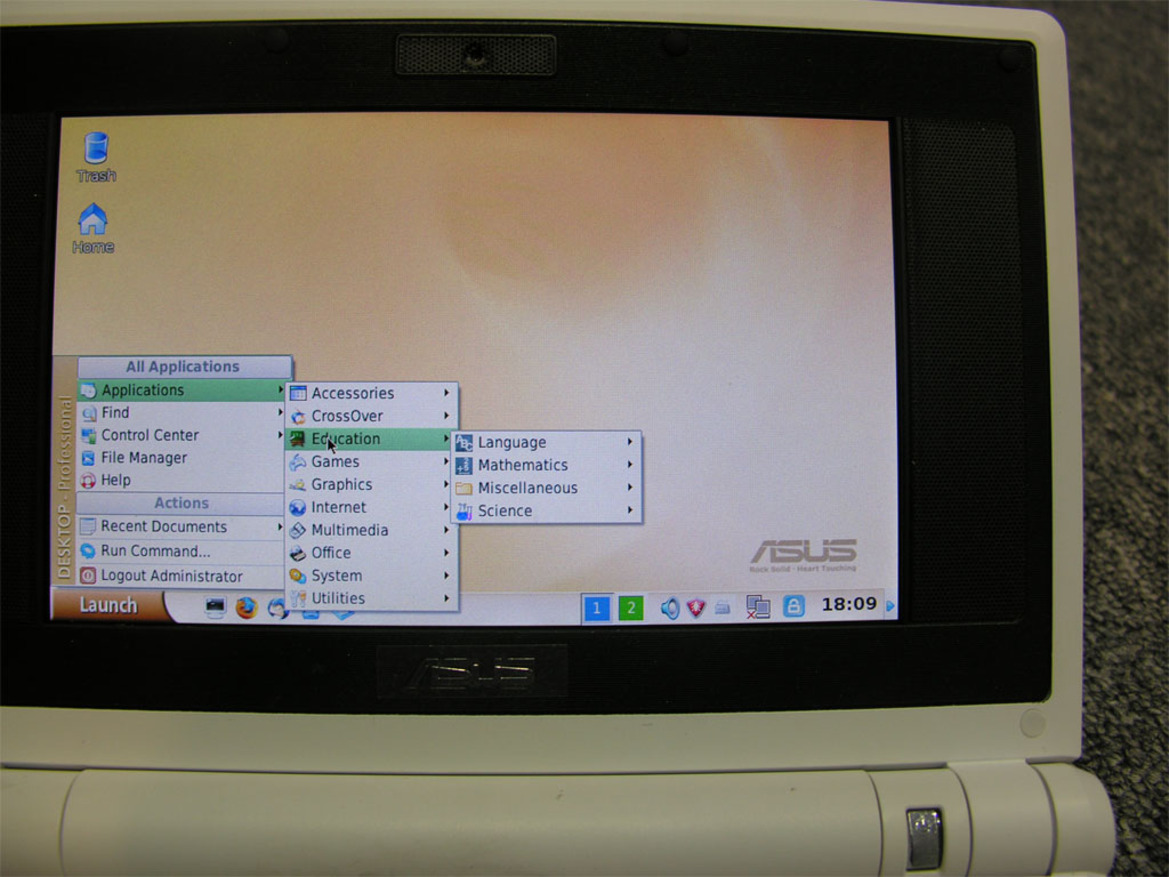The image size is (1169, 877).
Task: Click the Science flask icon
Action: [x=464, y=512]
